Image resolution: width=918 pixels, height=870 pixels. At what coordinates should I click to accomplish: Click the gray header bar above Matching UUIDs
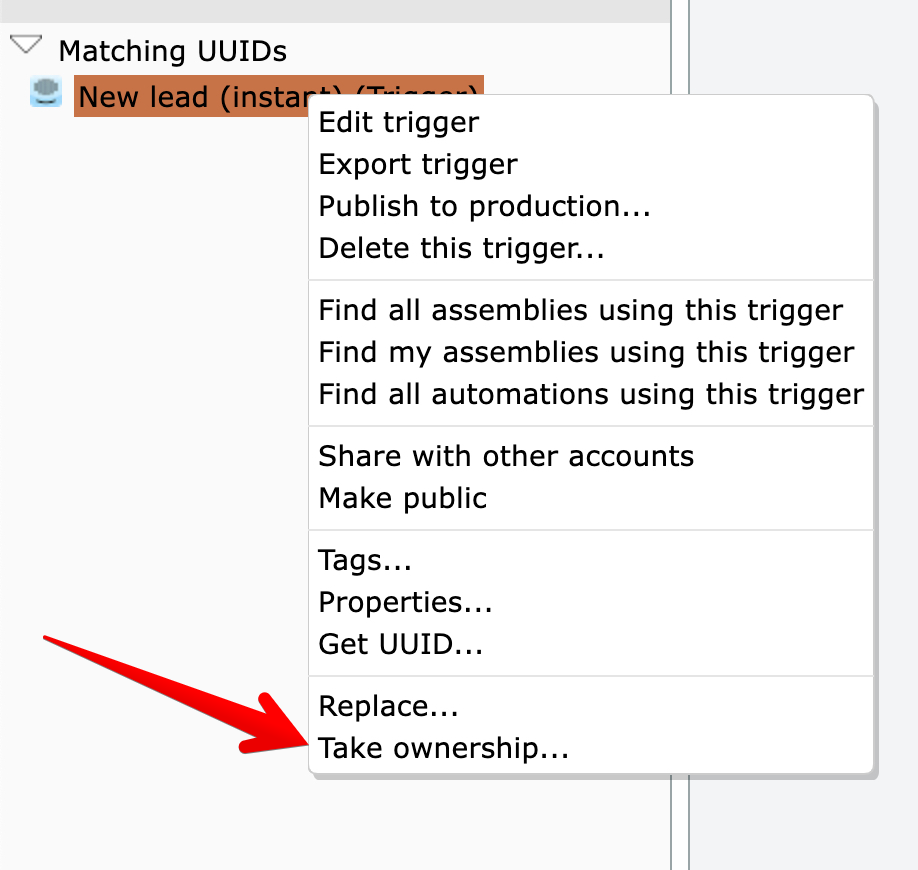coord(334,10)
